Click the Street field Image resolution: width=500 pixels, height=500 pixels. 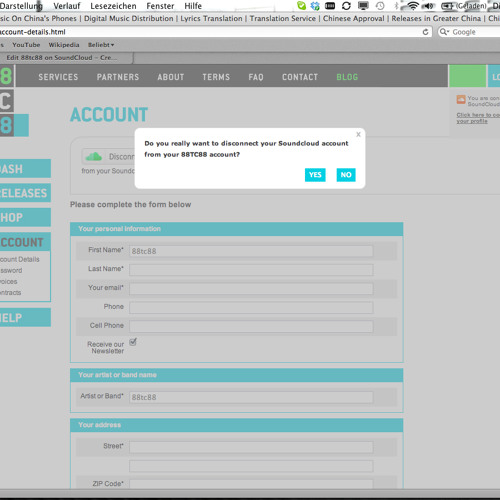tap(251, 447)
